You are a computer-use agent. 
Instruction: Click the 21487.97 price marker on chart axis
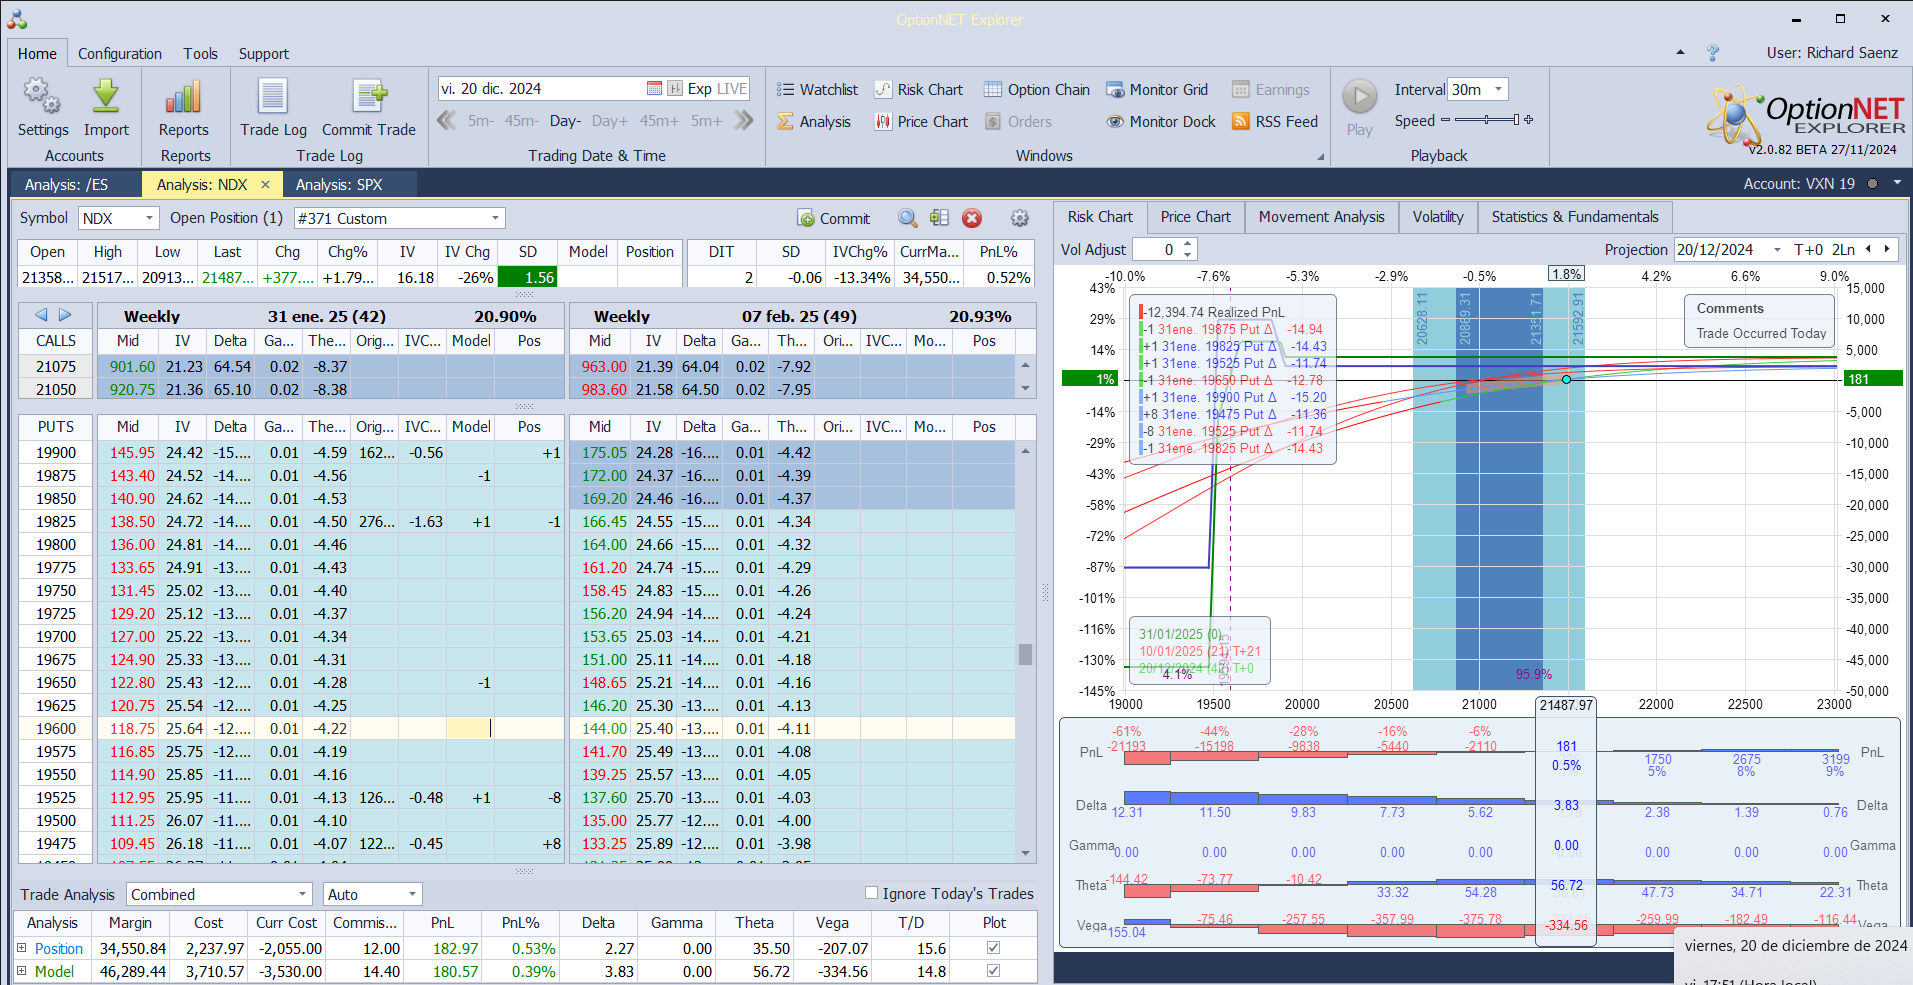coord(1566,704)
